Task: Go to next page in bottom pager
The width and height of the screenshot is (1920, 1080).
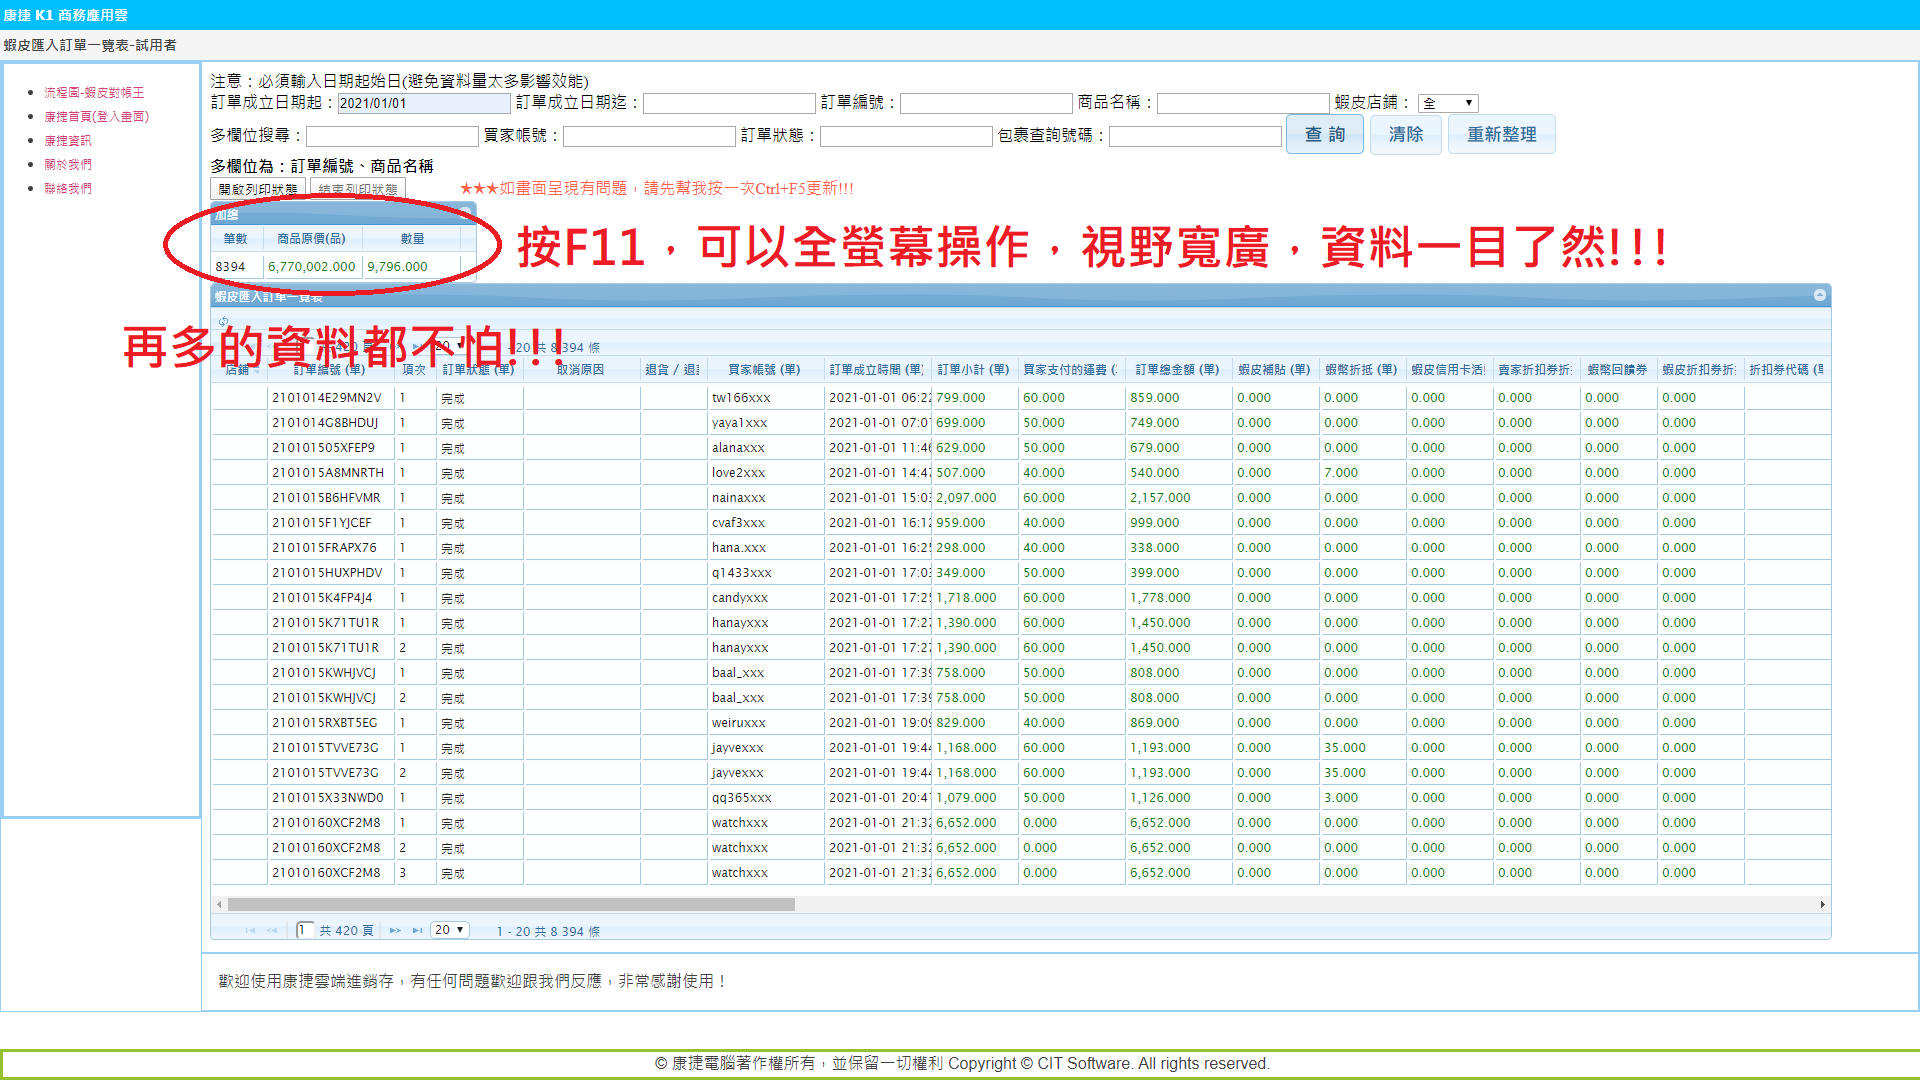Action: point(395,931)
